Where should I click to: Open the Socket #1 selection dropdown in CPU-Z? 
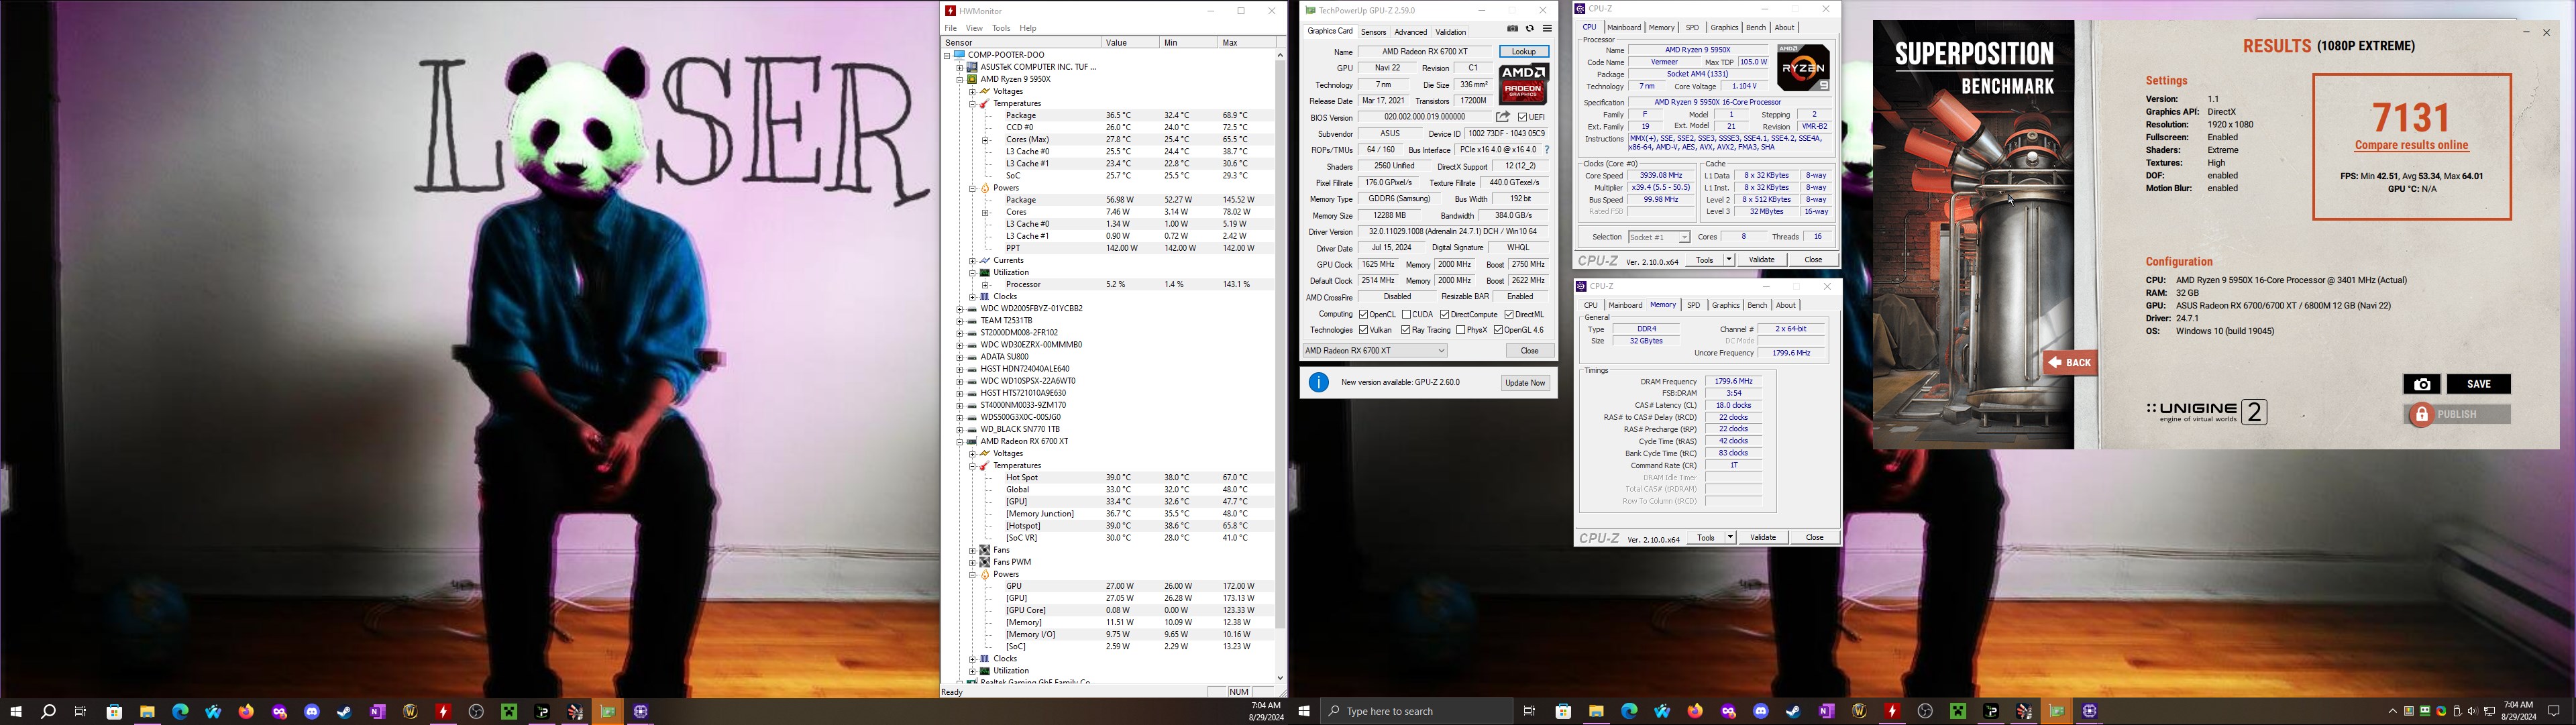(1658, 237)
